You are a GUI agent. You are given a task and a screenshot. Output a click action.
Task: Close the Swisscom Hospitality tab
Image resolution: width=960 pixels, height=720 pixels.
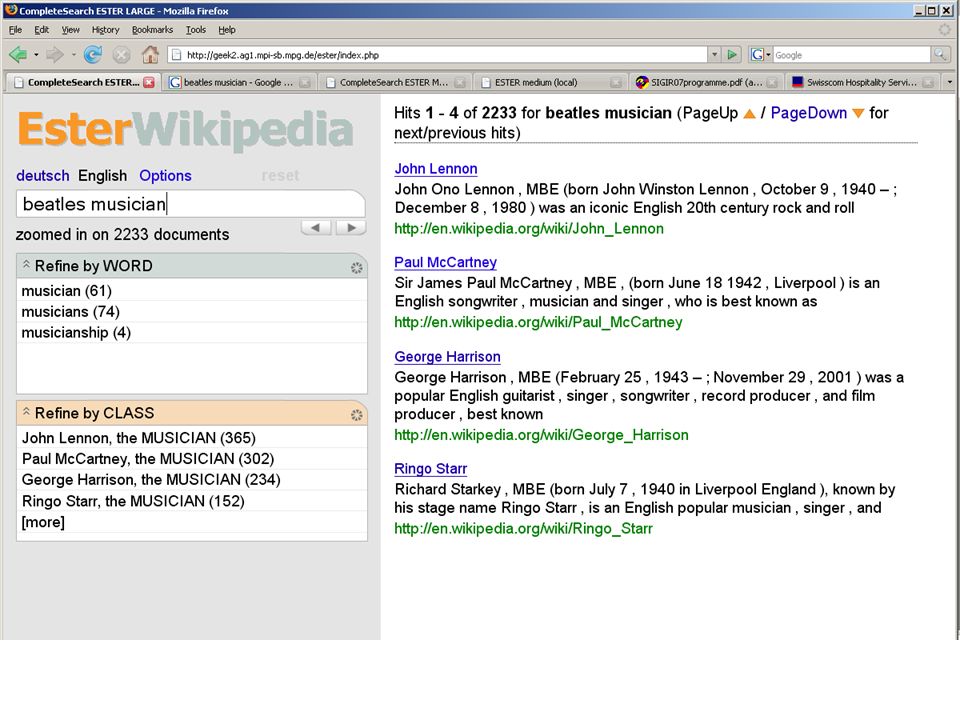click(x=928, y=82)
